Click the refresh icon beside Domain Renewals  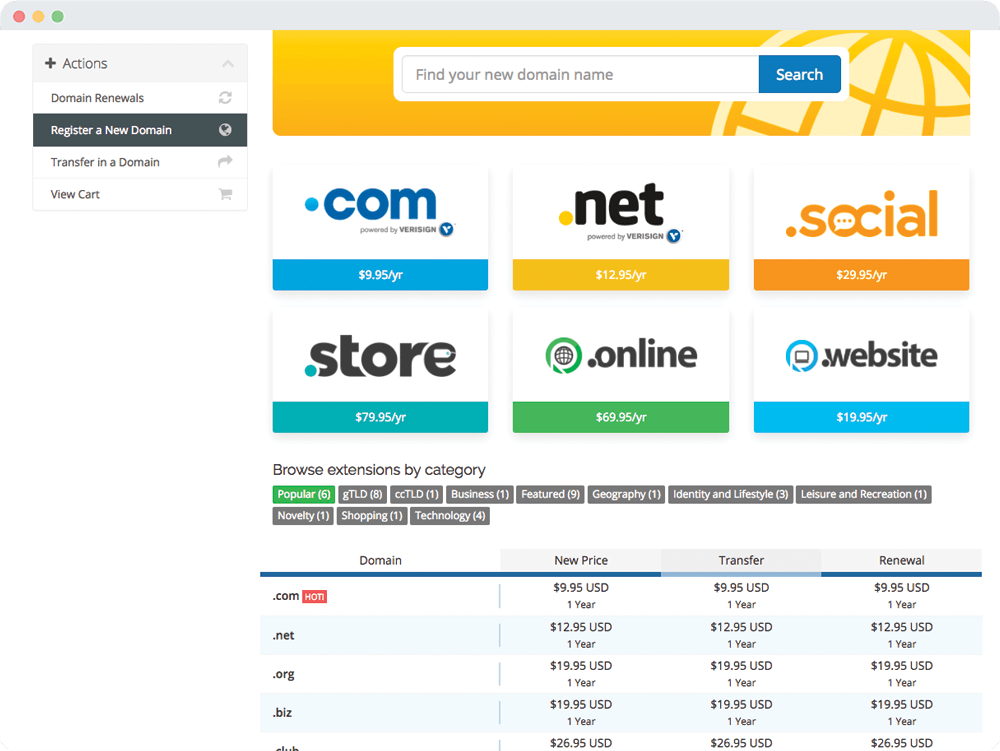225,98
